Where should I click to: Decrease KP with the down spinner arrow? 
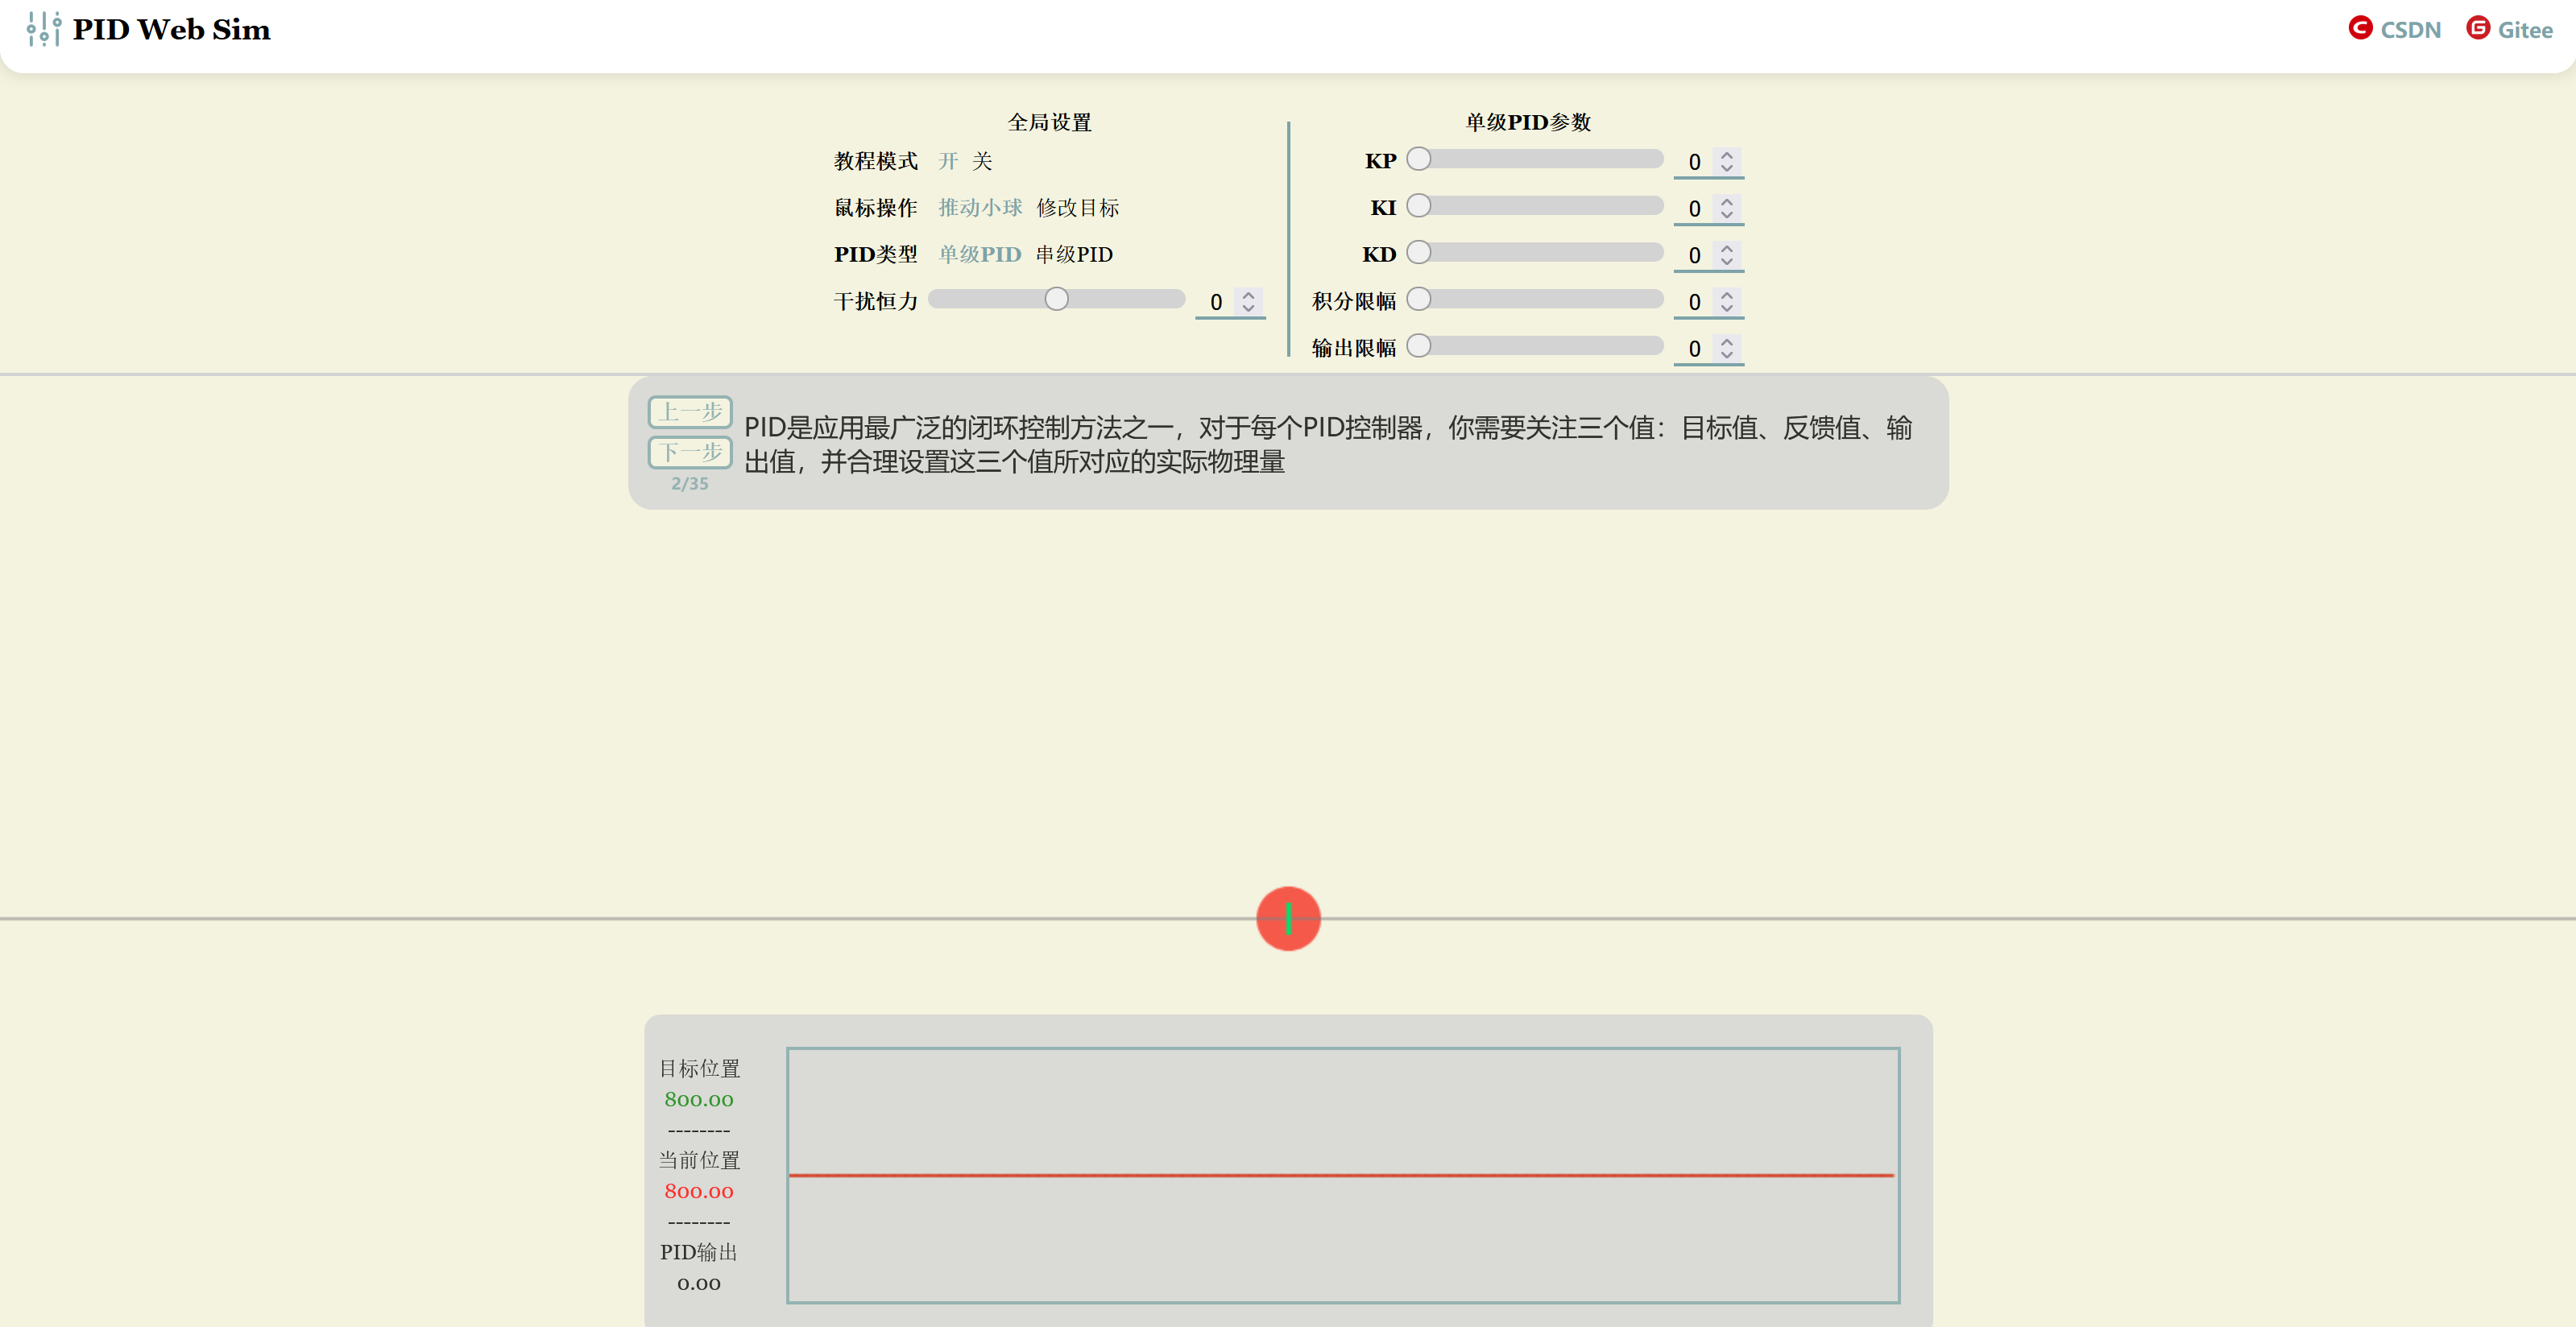1727,168
